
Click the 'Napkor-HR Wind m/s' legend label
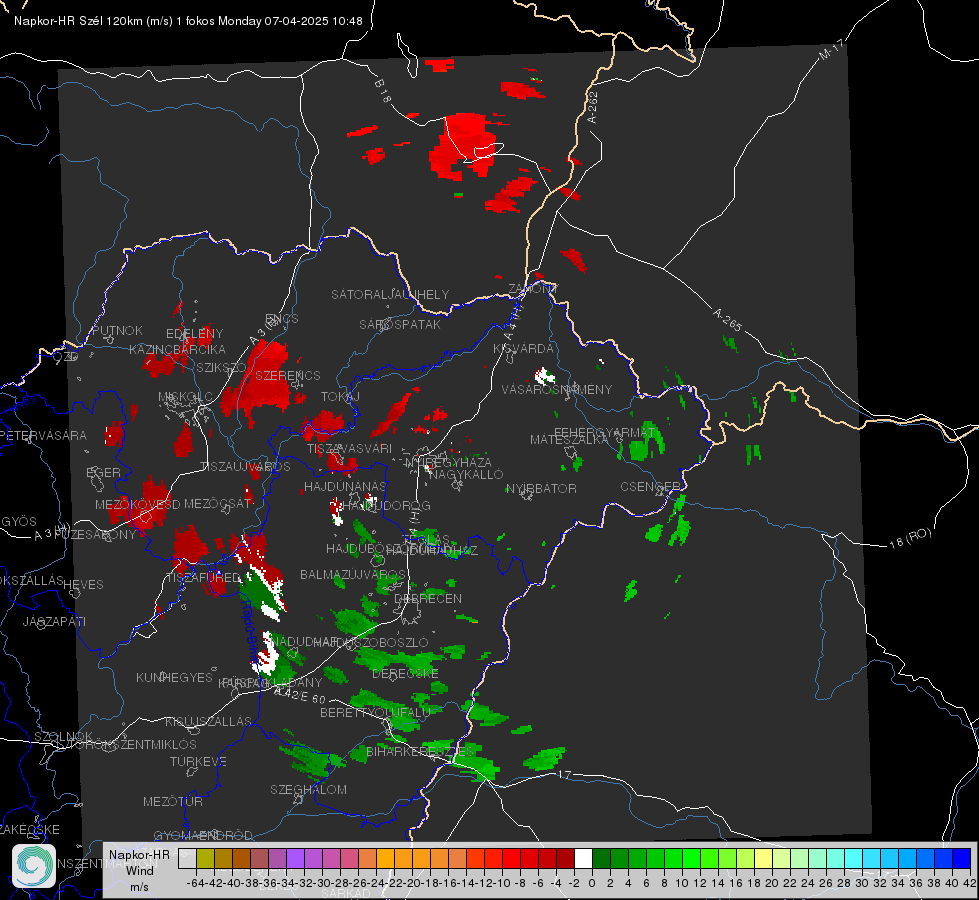point(139,869)
